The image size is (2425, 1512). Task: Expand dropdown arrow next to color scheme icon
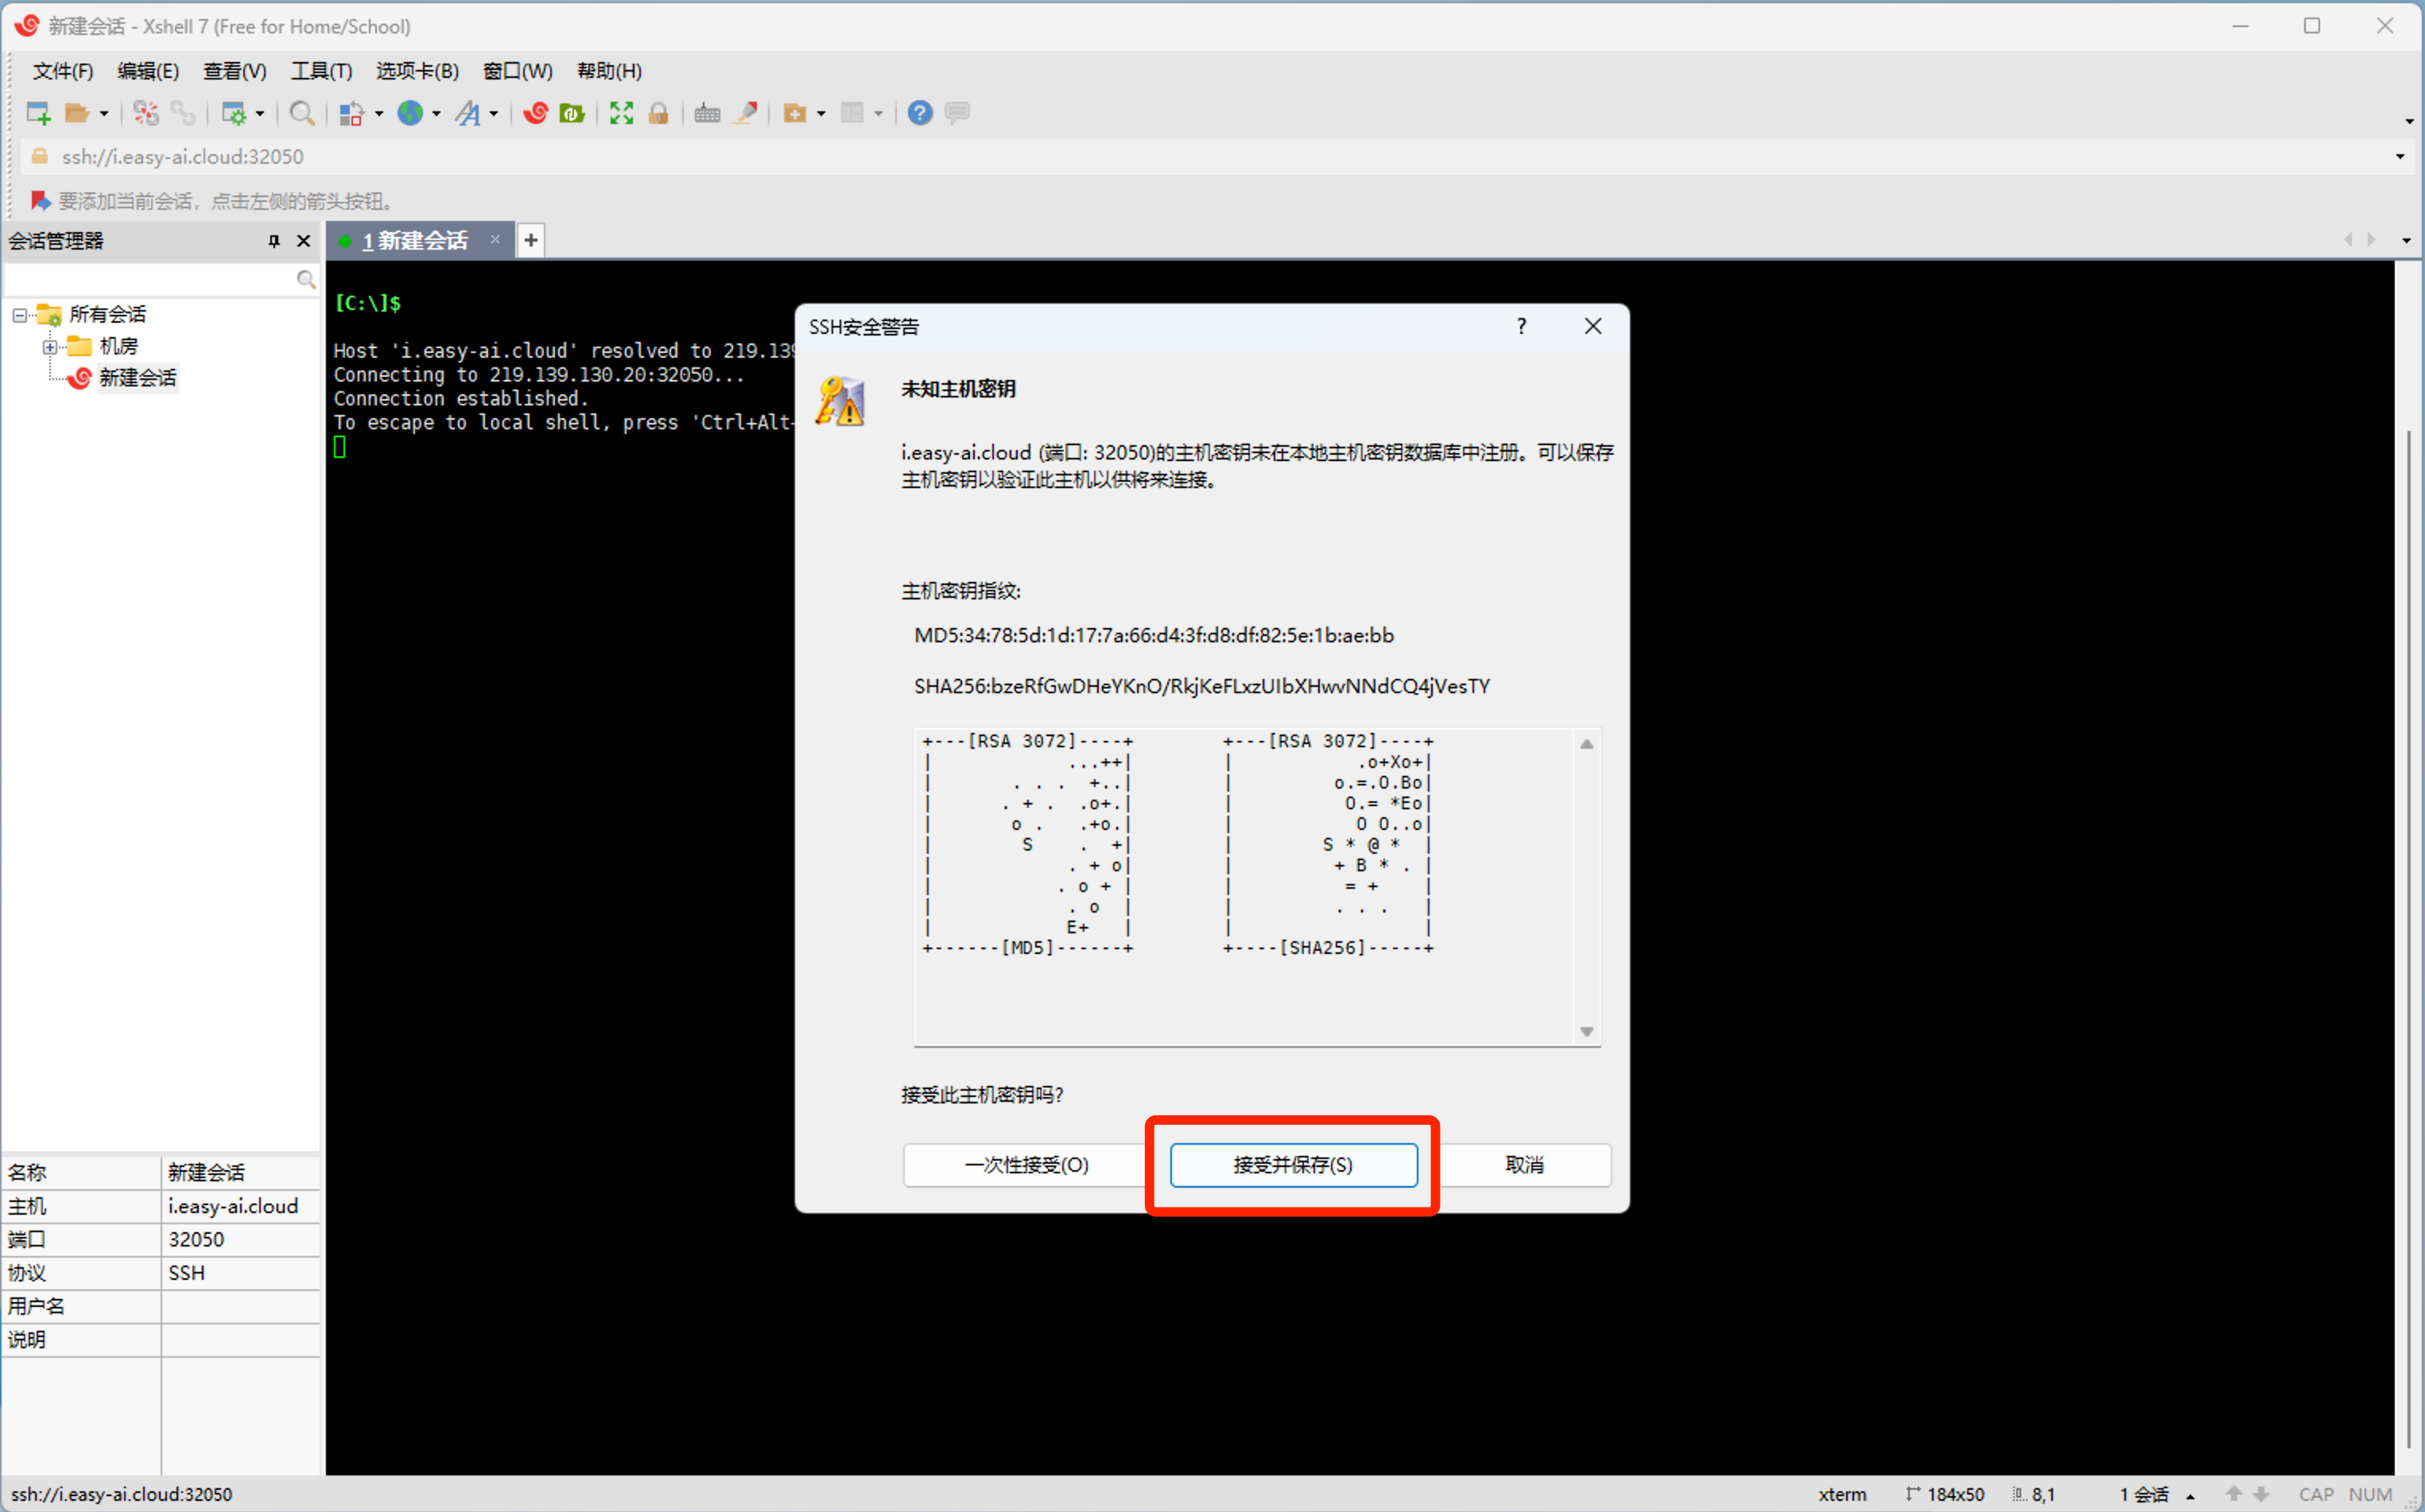[378, 114]
